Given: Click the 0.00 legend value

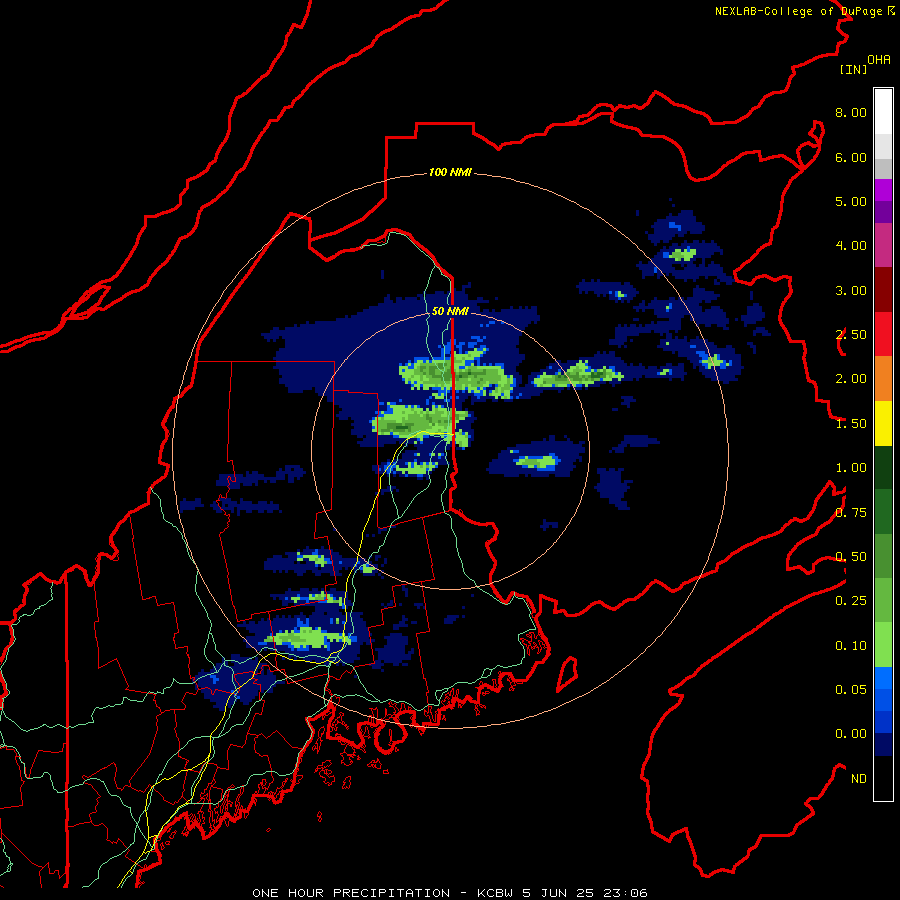Looking at the screenshot, I should [851, 734].
